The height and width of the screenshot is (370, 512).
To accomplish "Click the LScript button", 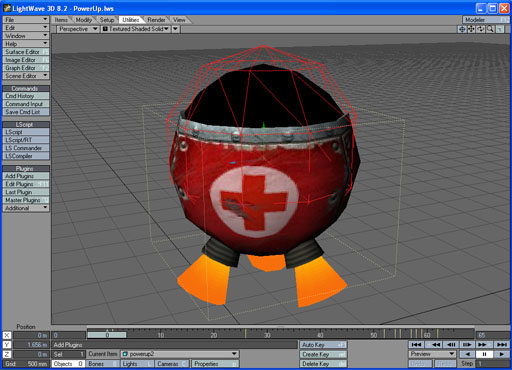I will click(26, 132).
